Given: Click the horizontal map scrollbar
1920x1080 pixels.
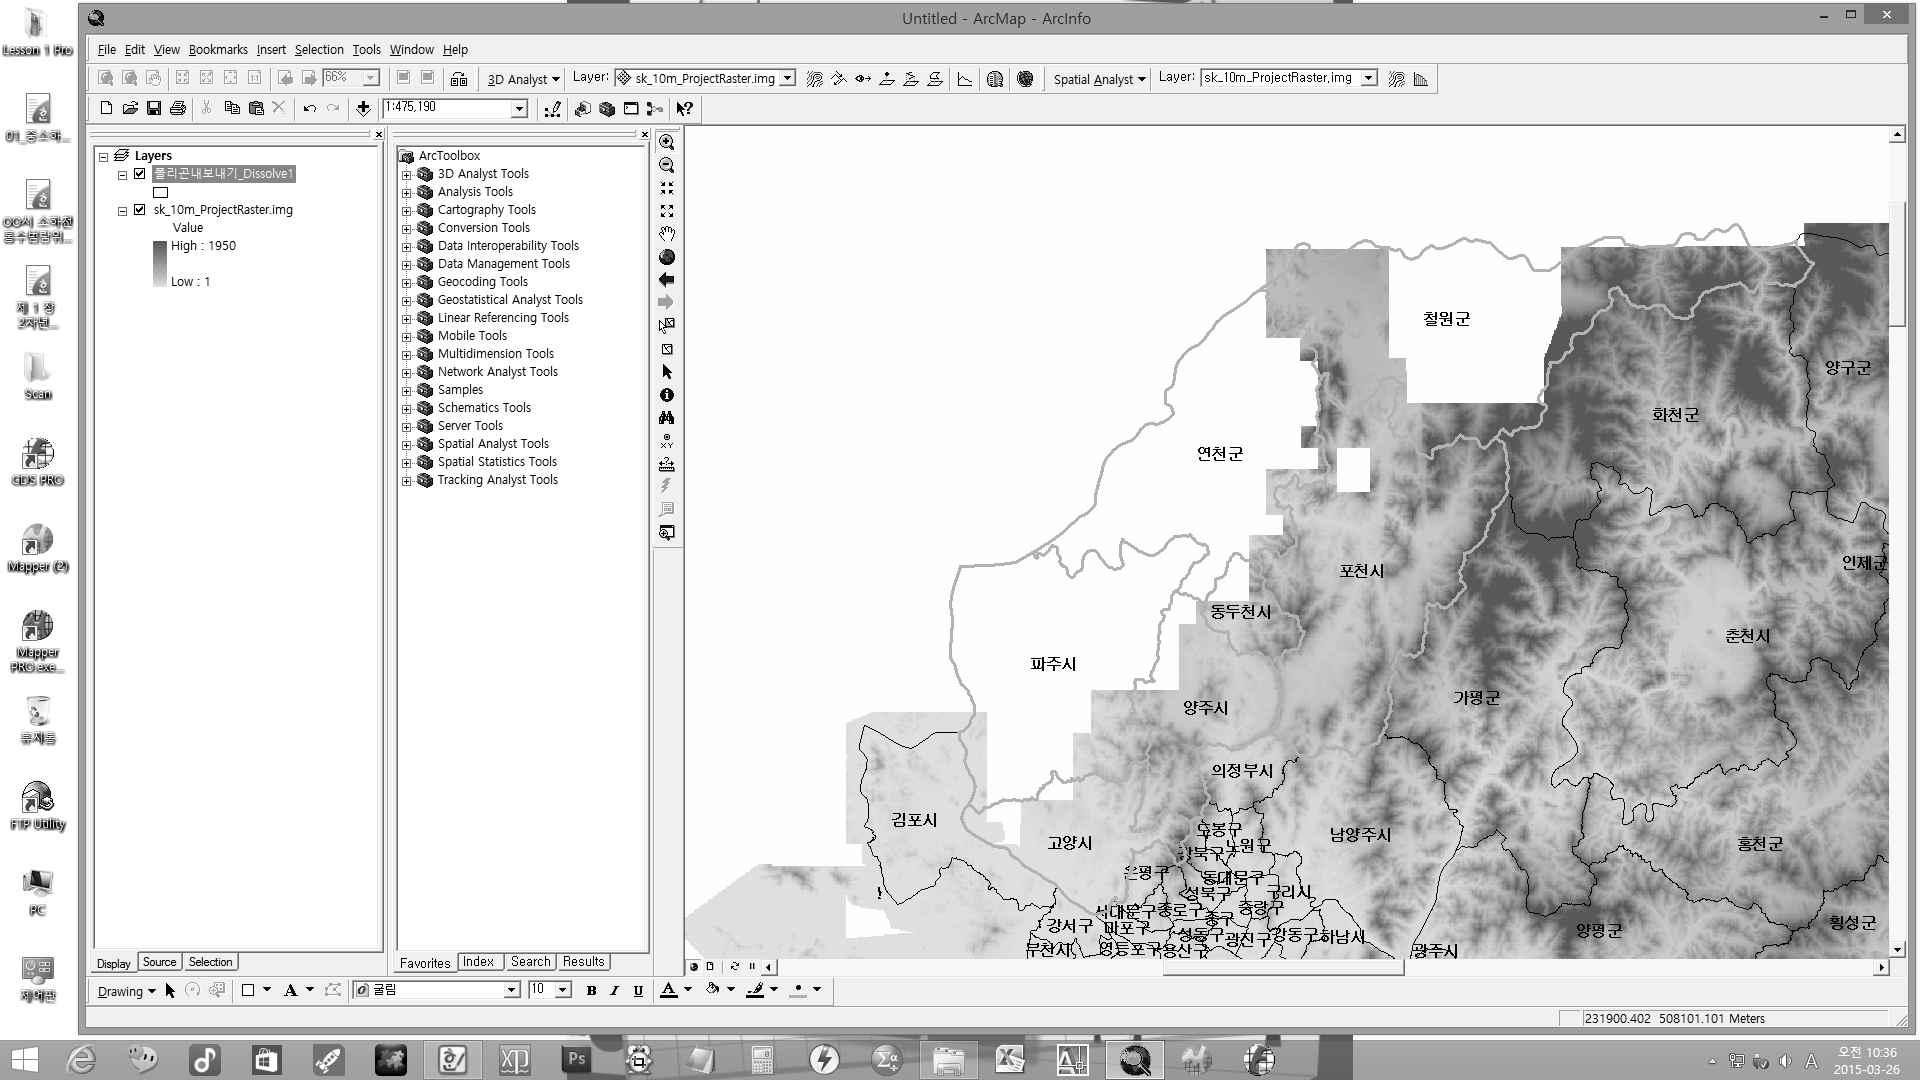Looking at the screenshot, I should pyautogui.click(x=1283, y=967).
